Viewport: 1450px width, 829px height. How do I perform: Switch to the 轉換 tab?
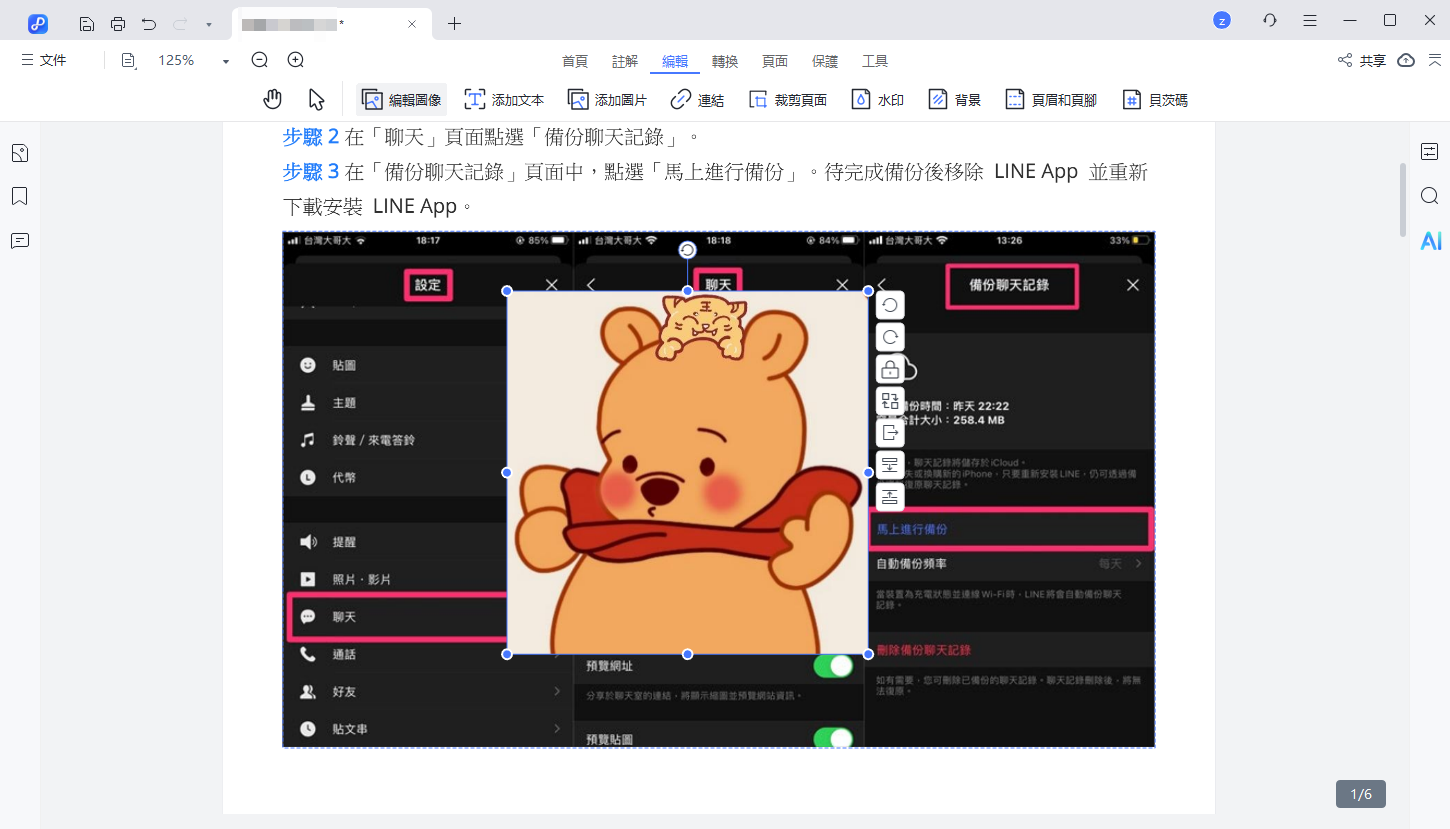tap(725, 61)
